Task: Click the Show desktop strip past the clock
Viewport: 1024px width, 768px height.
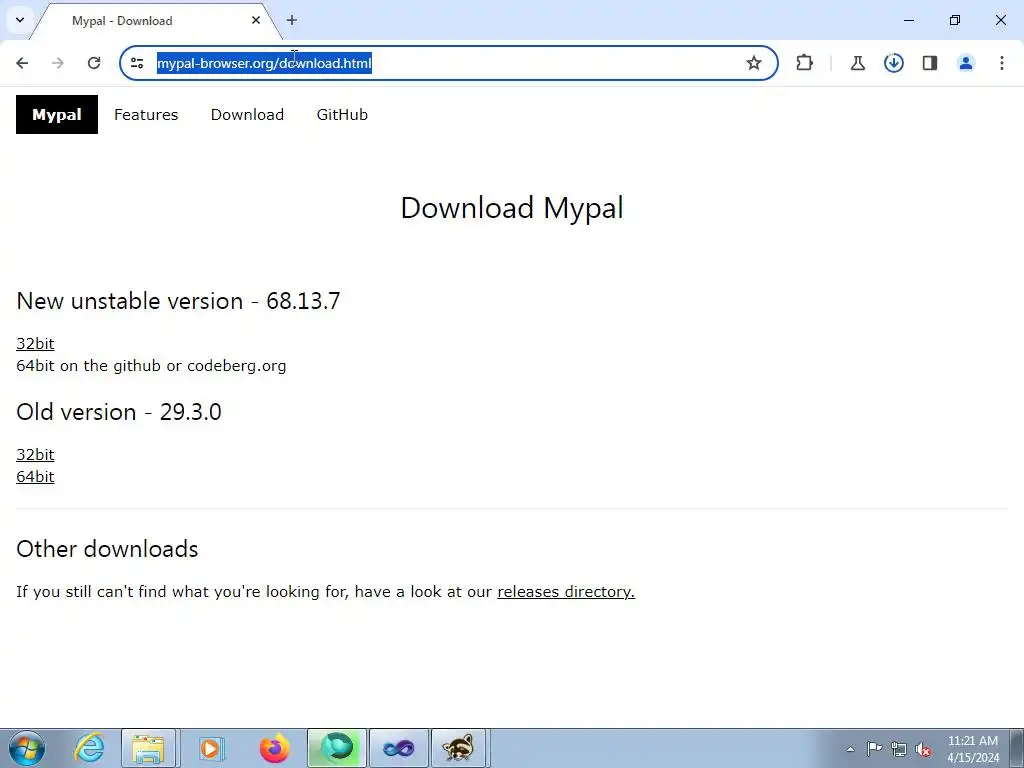Action: point(1017,748)
